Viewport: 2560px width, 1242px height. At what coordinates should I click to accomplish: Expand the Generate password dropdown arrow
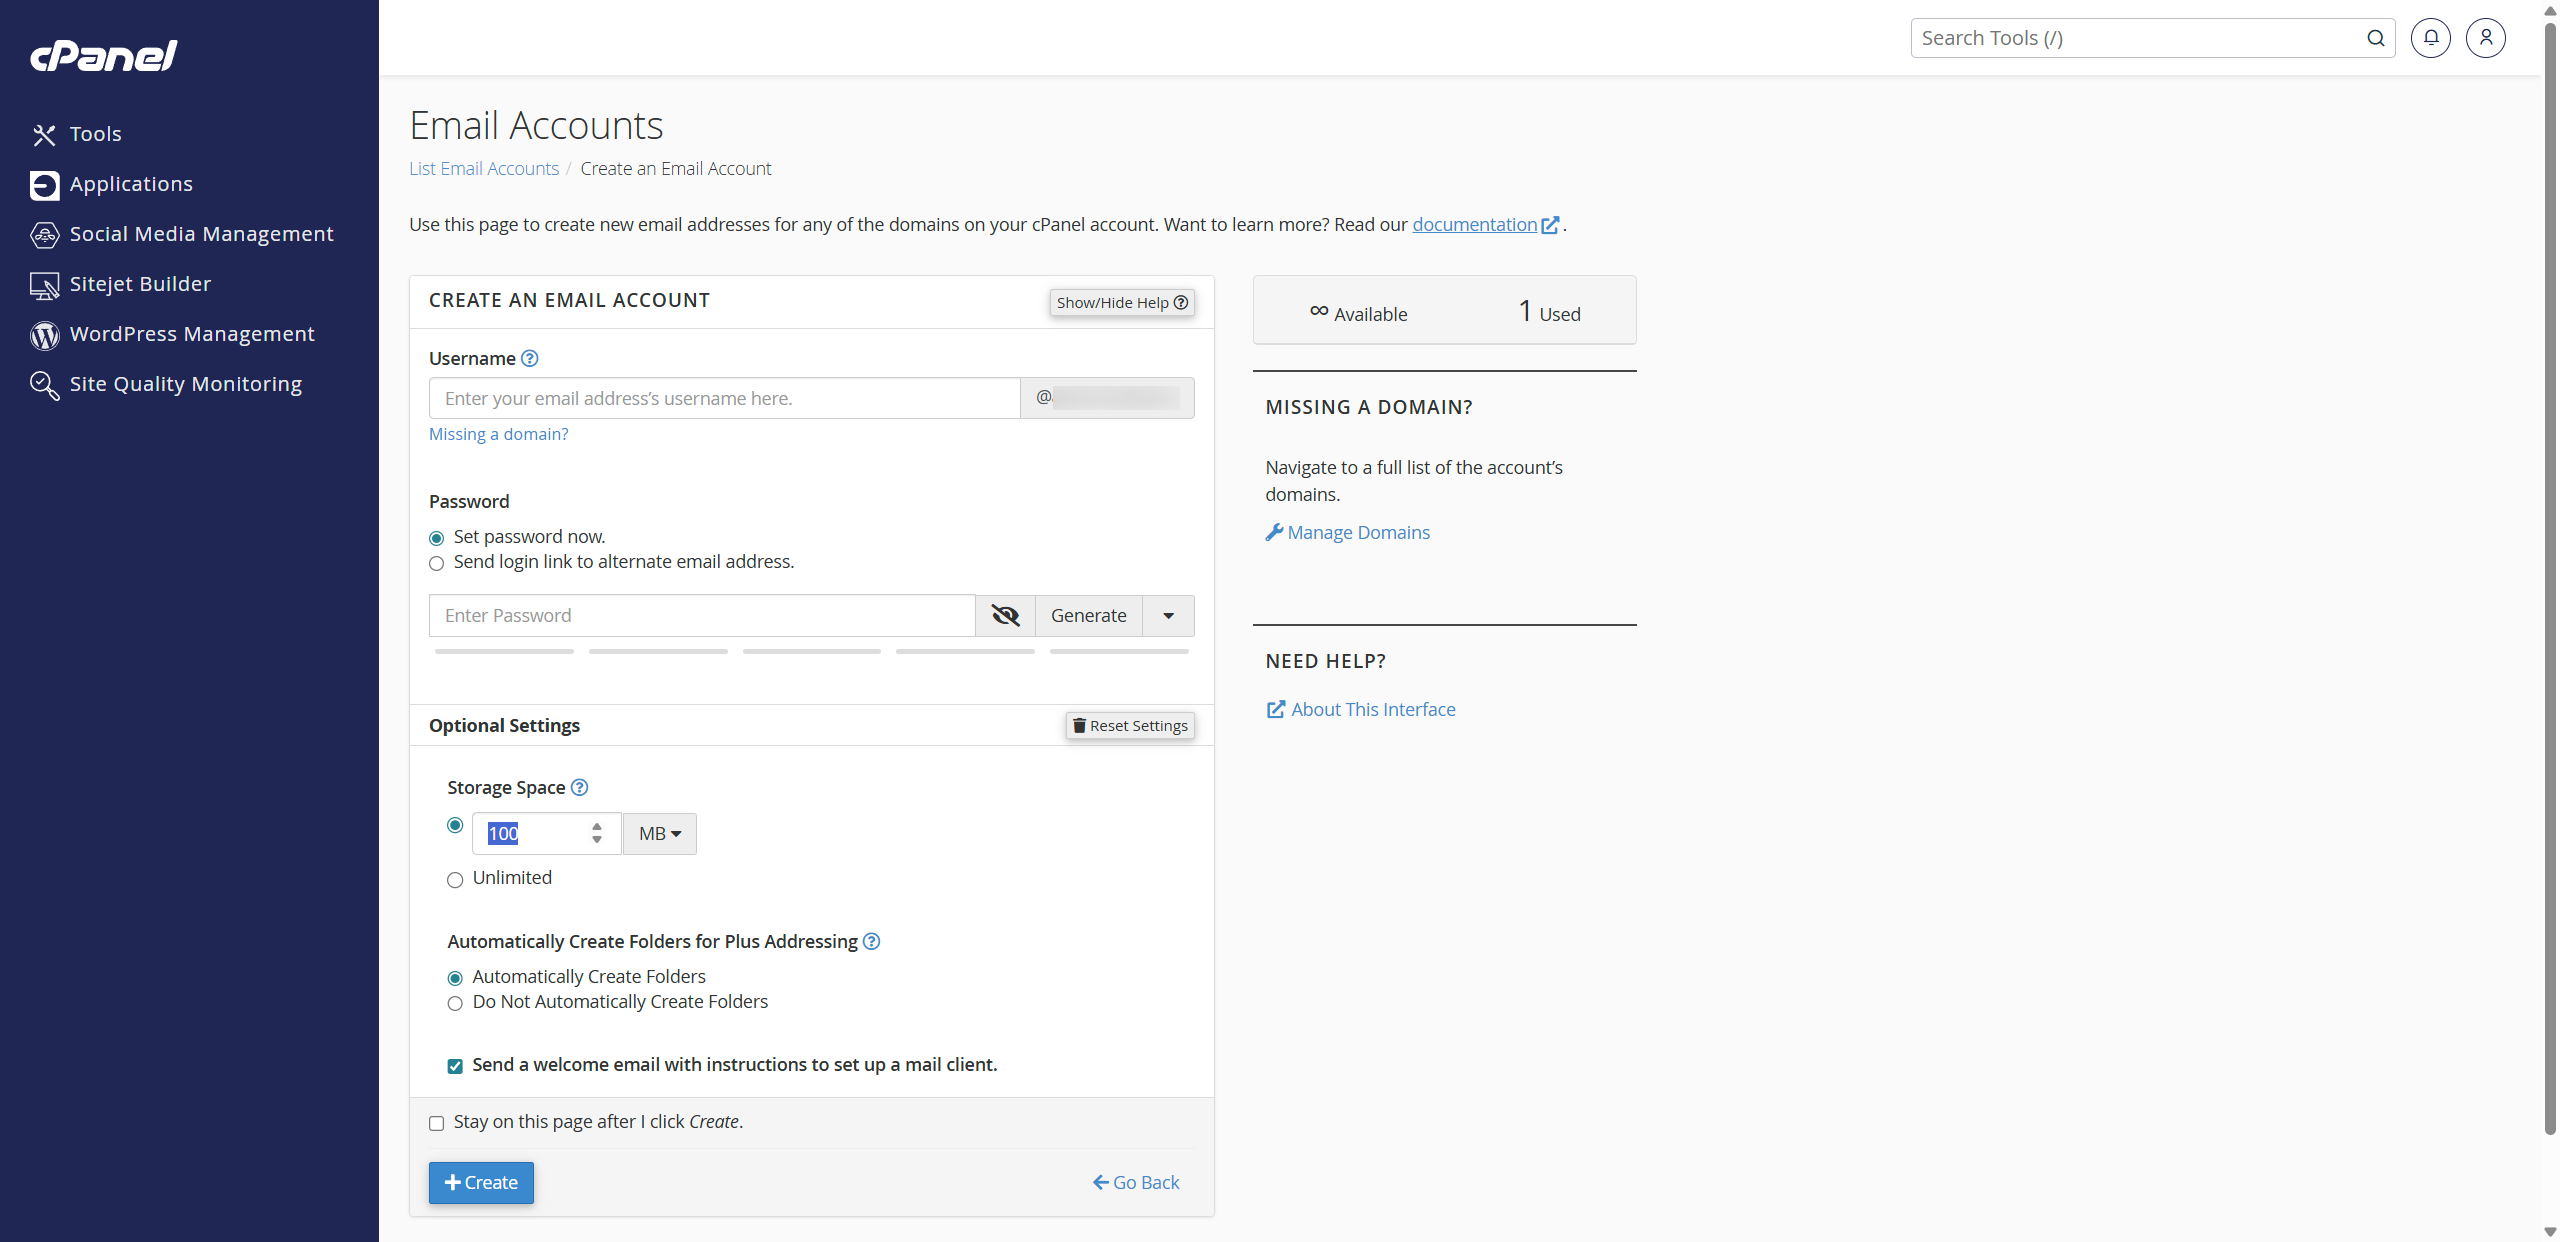1168,616
